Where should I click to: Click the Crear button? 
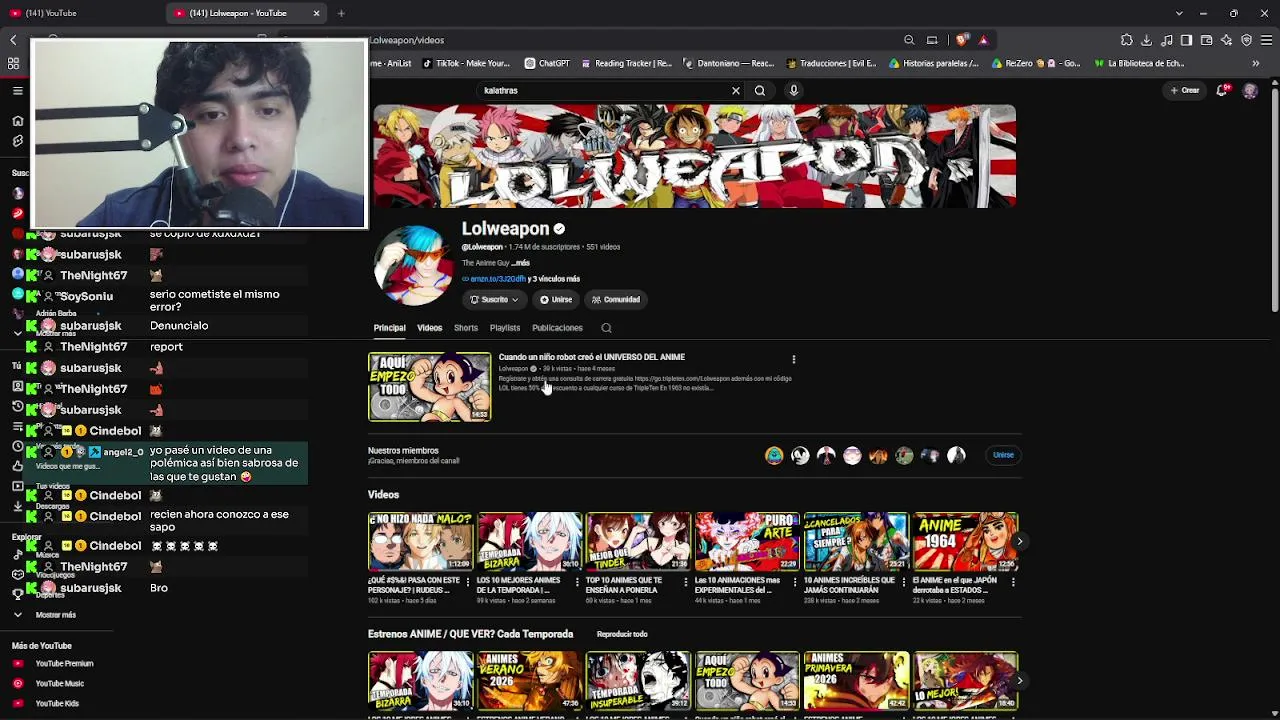click(1185, 91)
